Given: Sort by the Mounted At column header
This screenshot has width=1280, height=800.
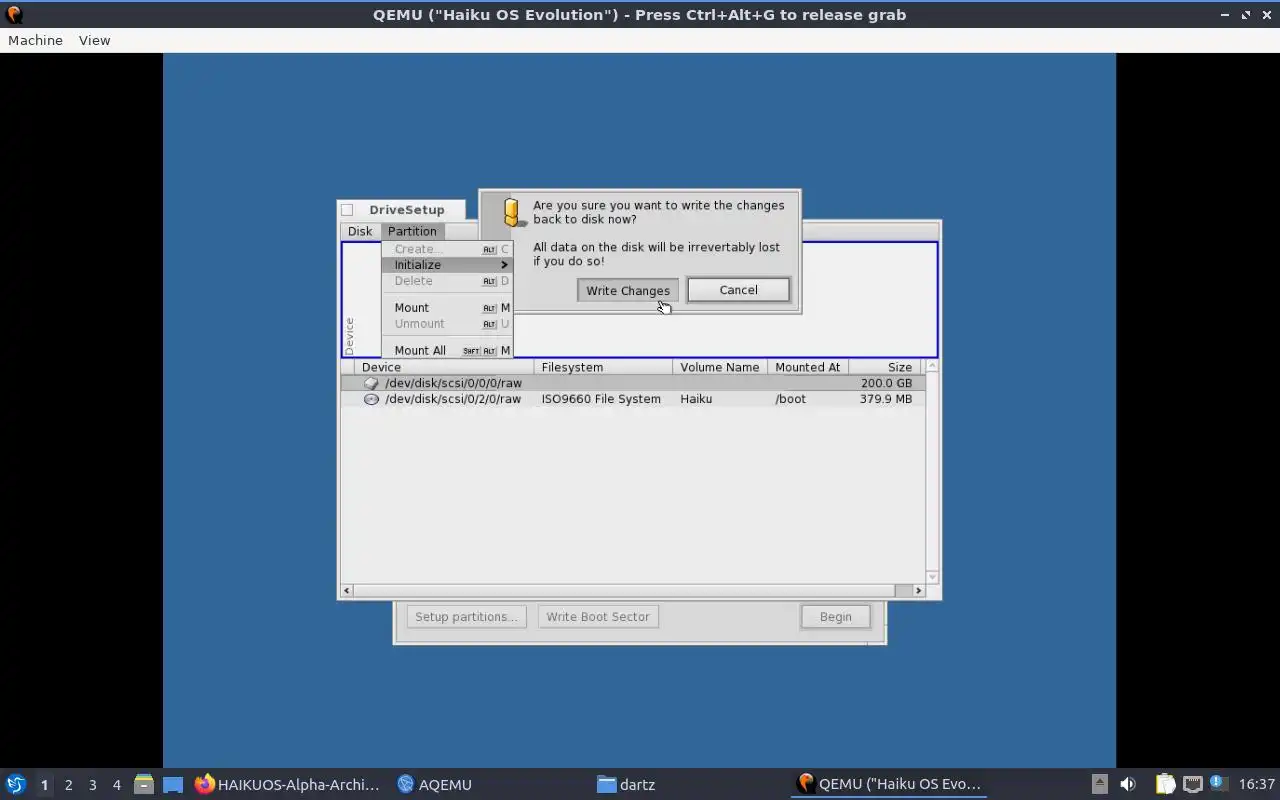Looking at the screenshot, I should coord(808,367).
